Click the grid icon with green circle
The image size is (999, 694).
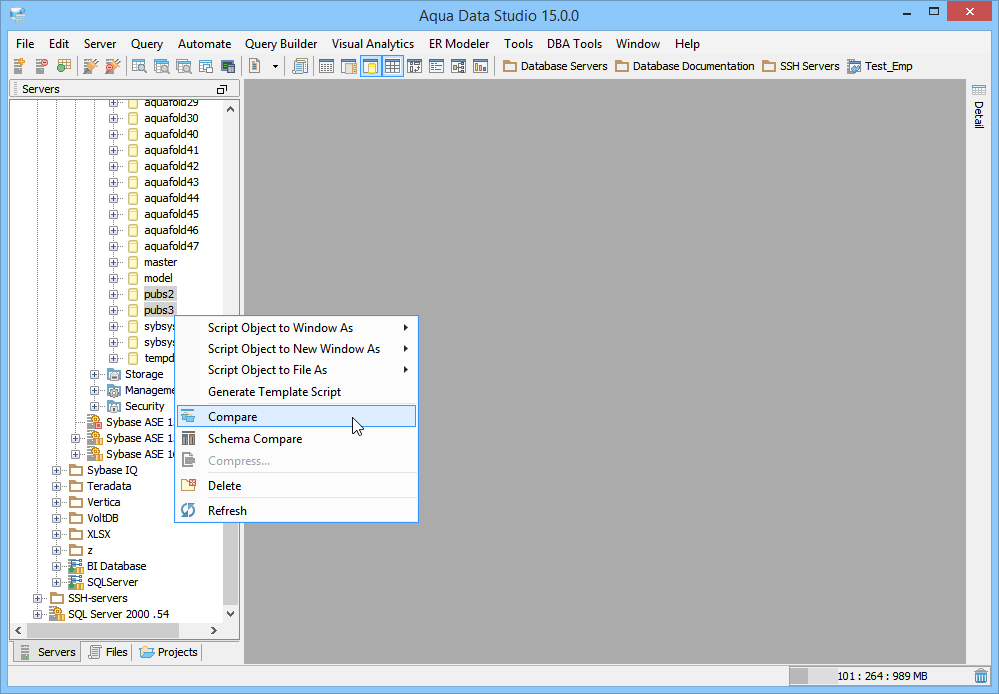point(64,66)
